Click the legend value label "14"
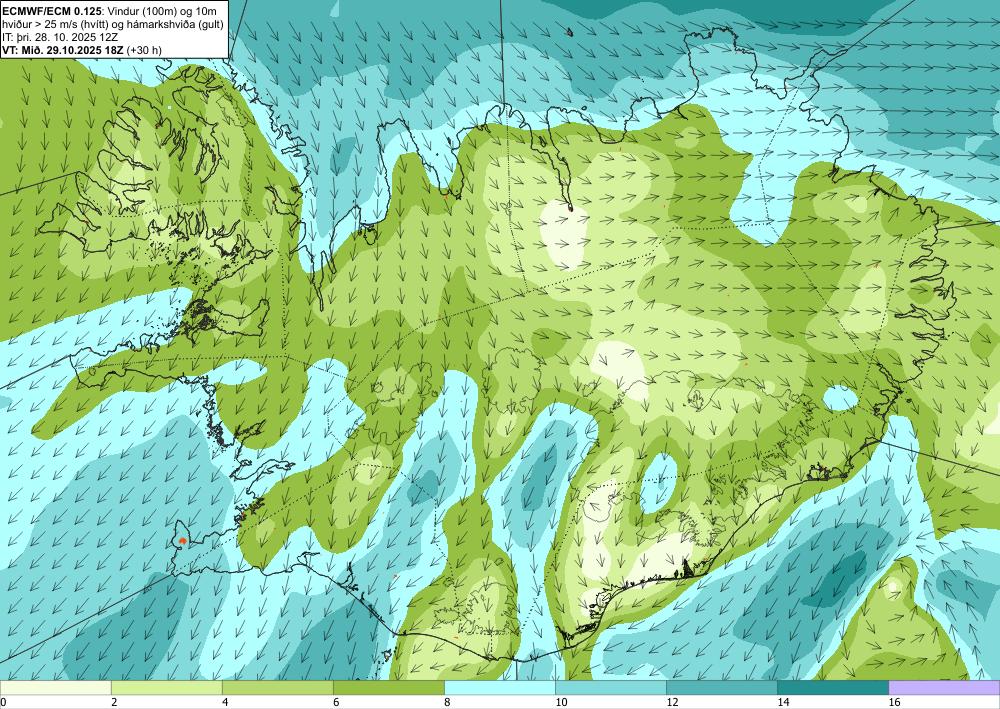 point(783,702)
